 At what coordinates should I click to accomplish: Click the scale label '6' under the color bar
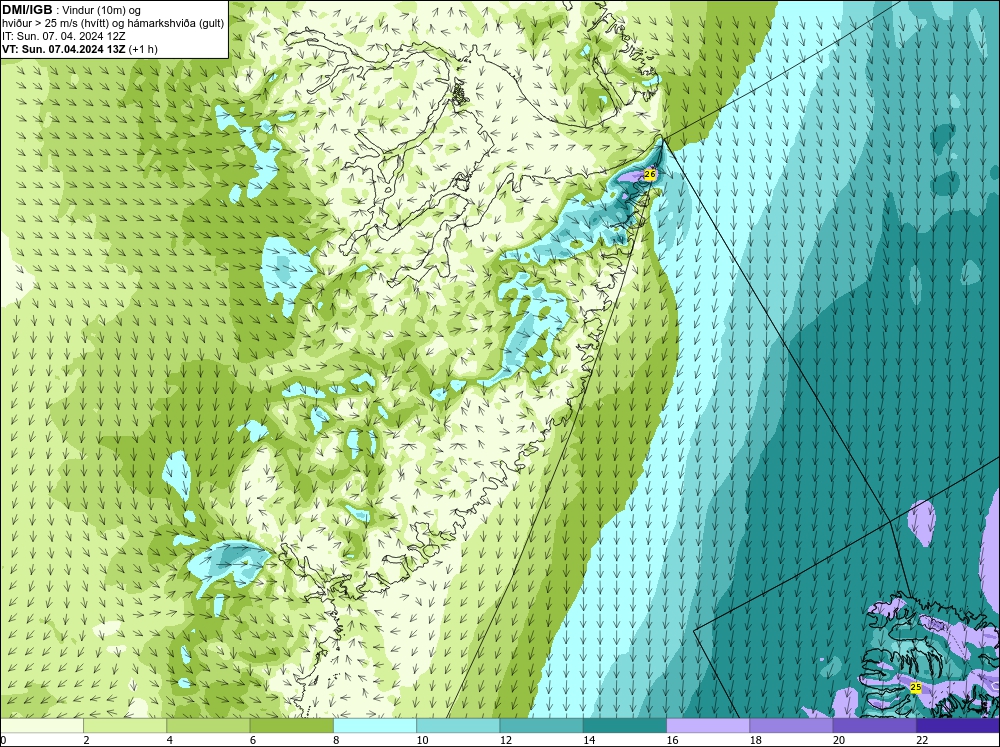253,740
